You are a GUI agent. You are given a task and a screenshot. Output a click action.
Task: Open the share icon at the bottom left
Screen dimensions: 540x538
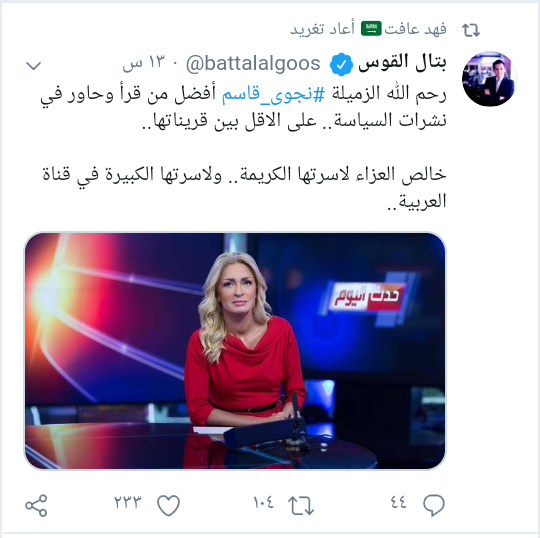click(36, 506)
